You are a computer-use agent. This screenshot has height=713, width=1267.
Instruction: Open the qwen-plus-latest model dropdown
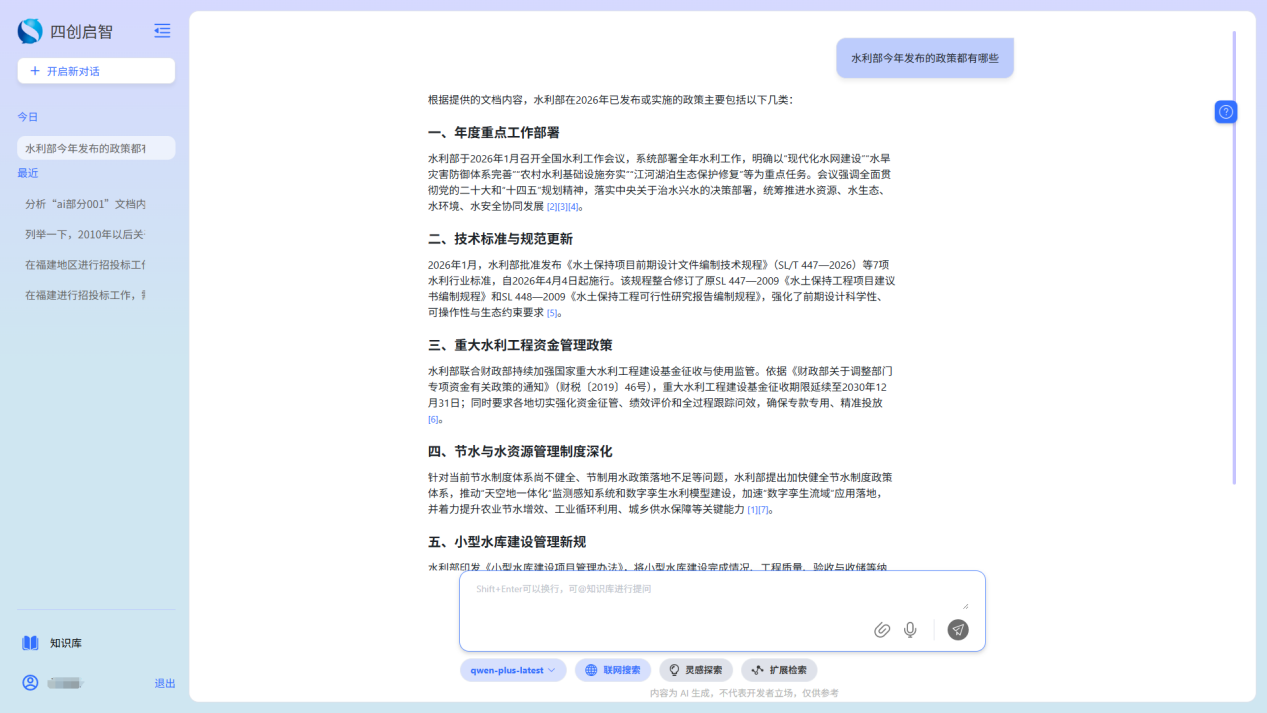(x=512, y=670)
